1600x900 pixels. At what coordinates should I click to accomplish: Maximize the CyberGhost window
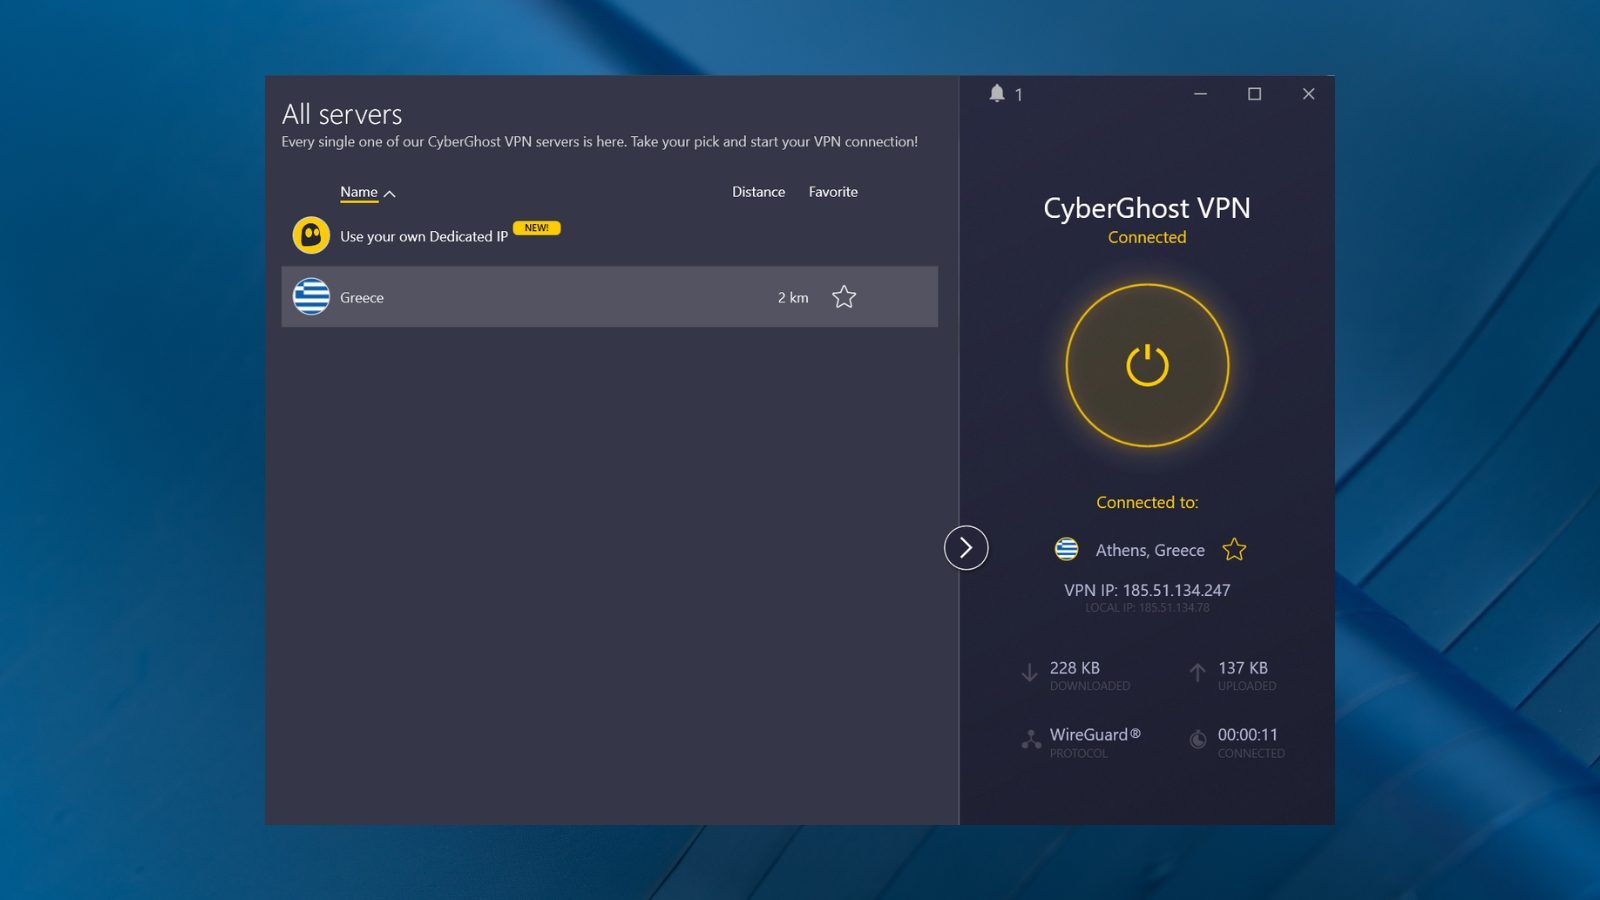pyautogui.click(x=1254, y=94)
